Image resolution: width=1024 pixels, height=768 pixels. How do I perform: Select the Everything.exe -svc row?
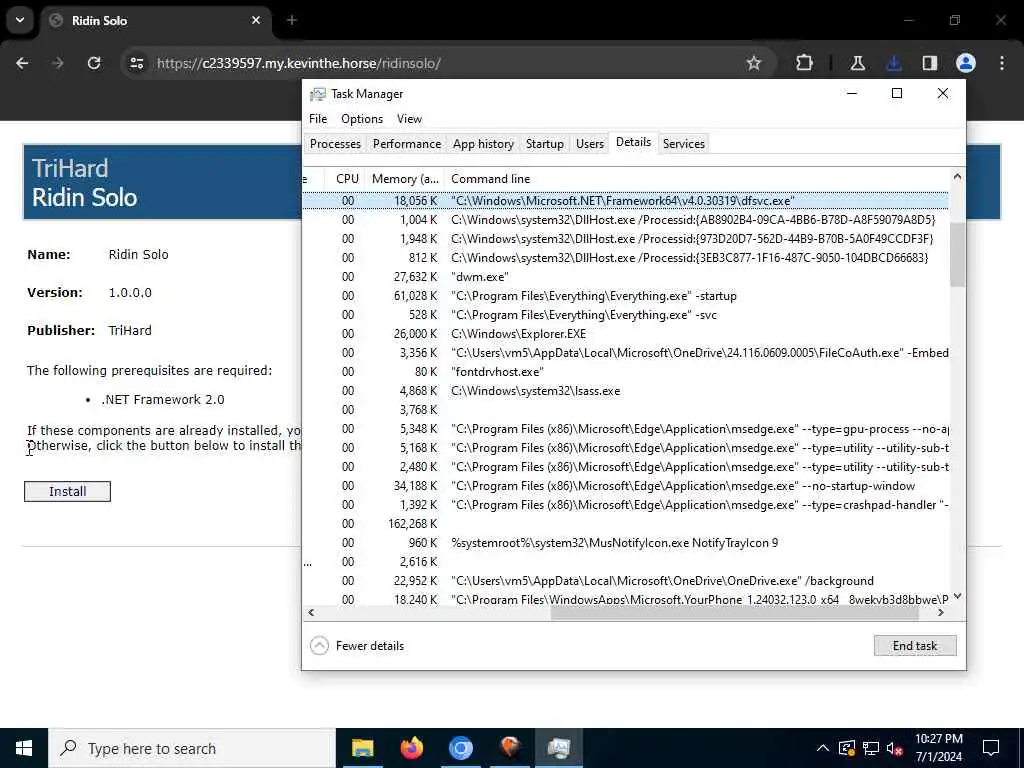tap(626, 315)
